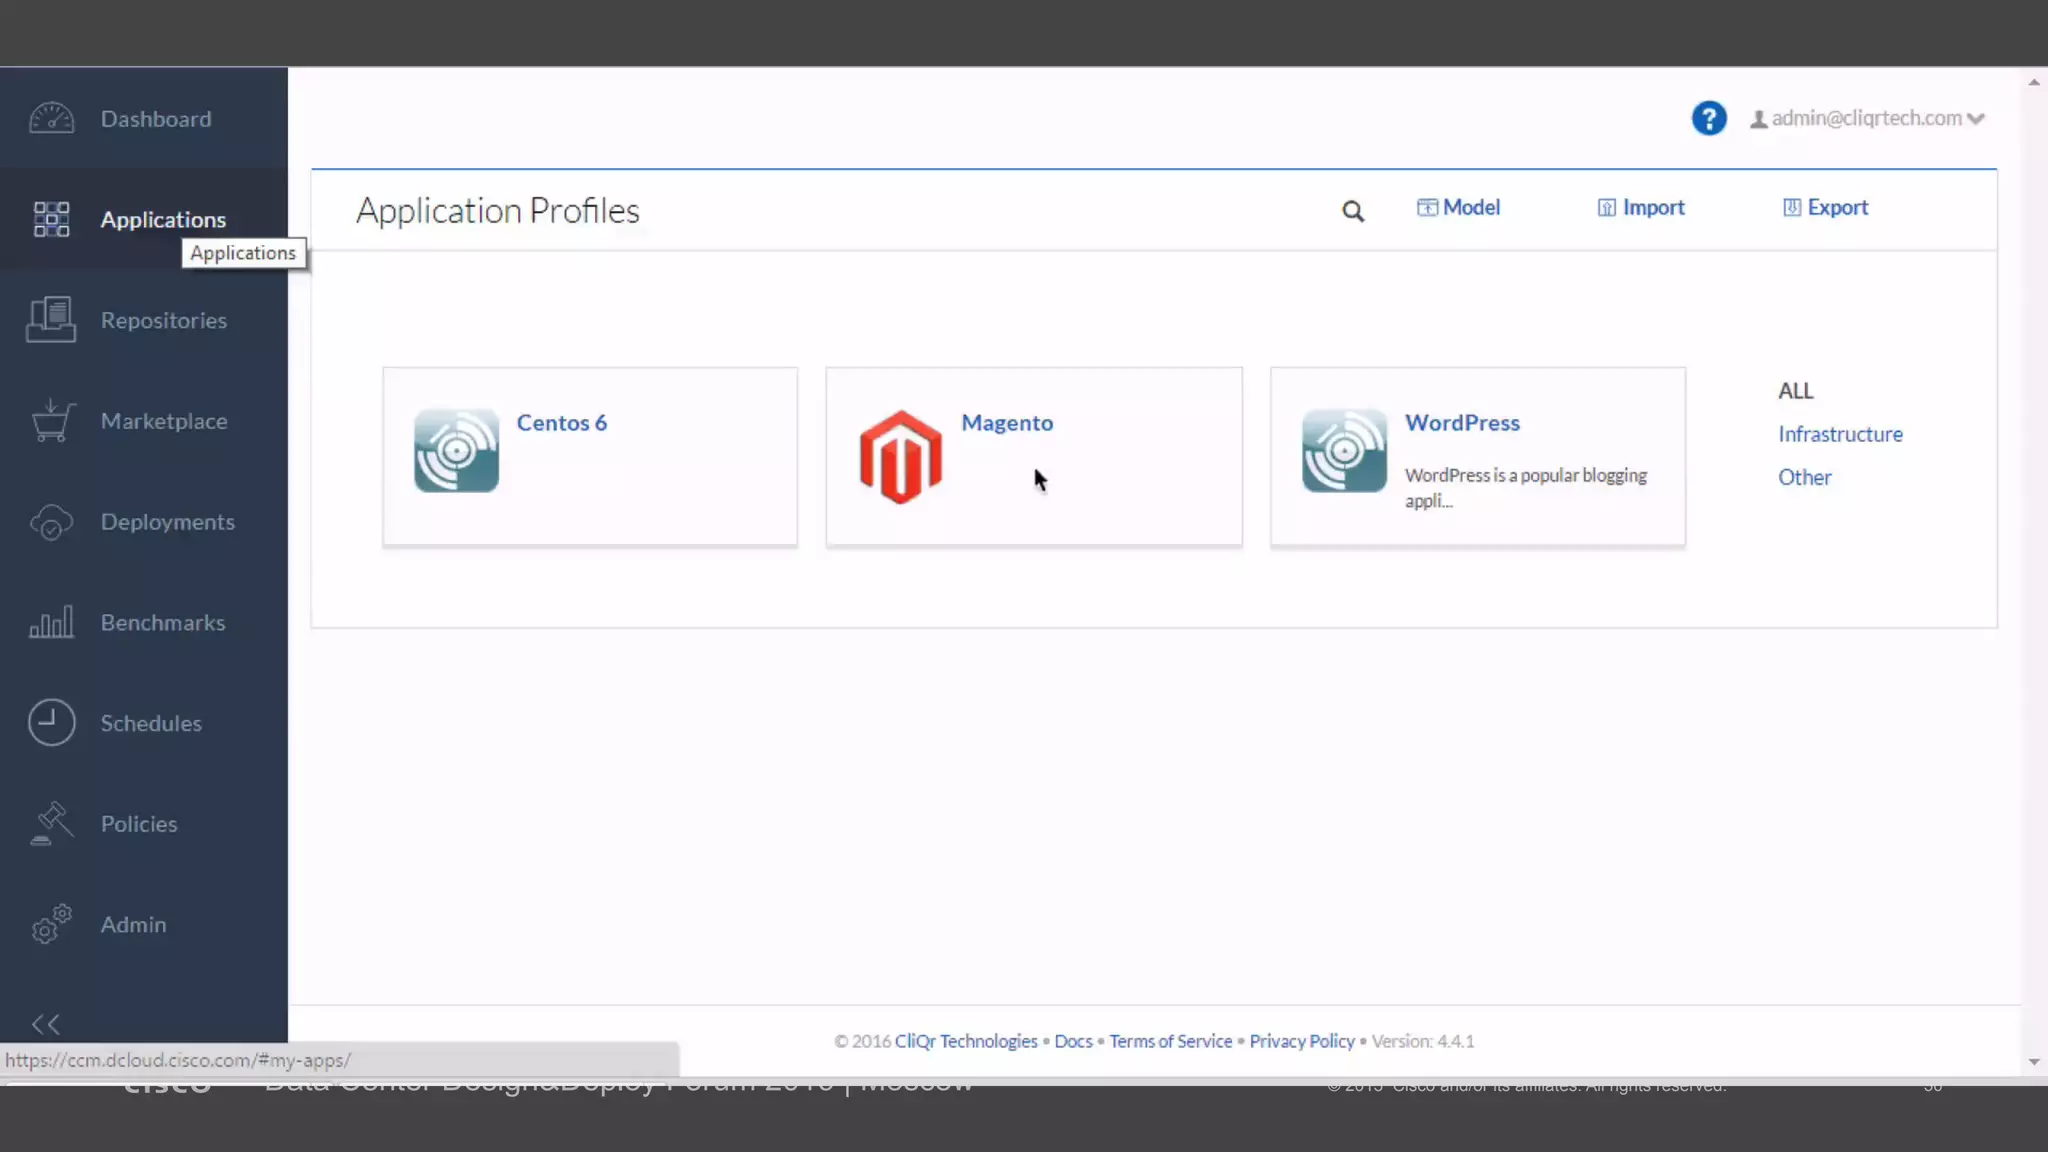The image size is (2048, 1152).
Task: Select the Other category filter
Action: click(1804, 477)
